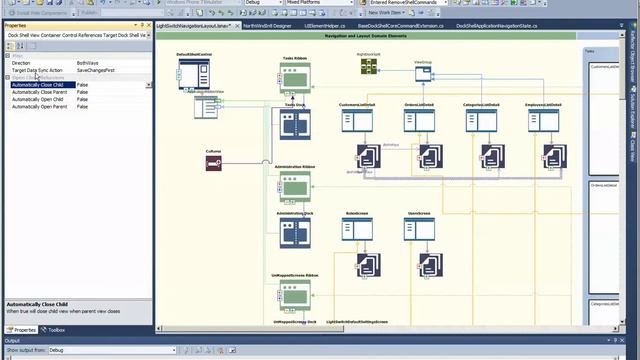Click the Toggle Word Wrap icon in Output
This screenshot has width=640, height=360.
pyautogui.click(x=232, y=350)
